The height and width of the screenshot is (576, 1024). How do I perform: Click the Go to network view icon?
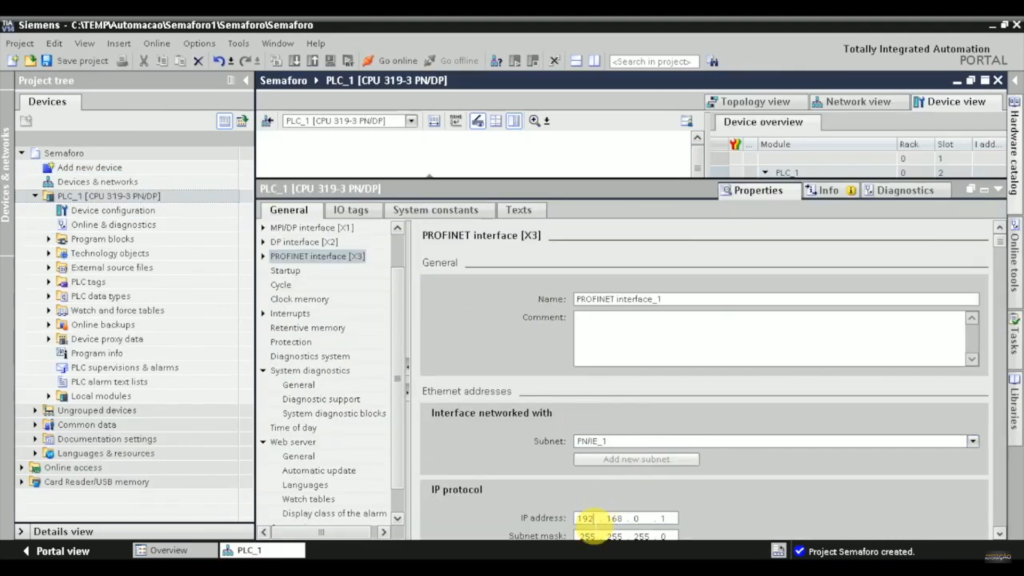(267, 121)
